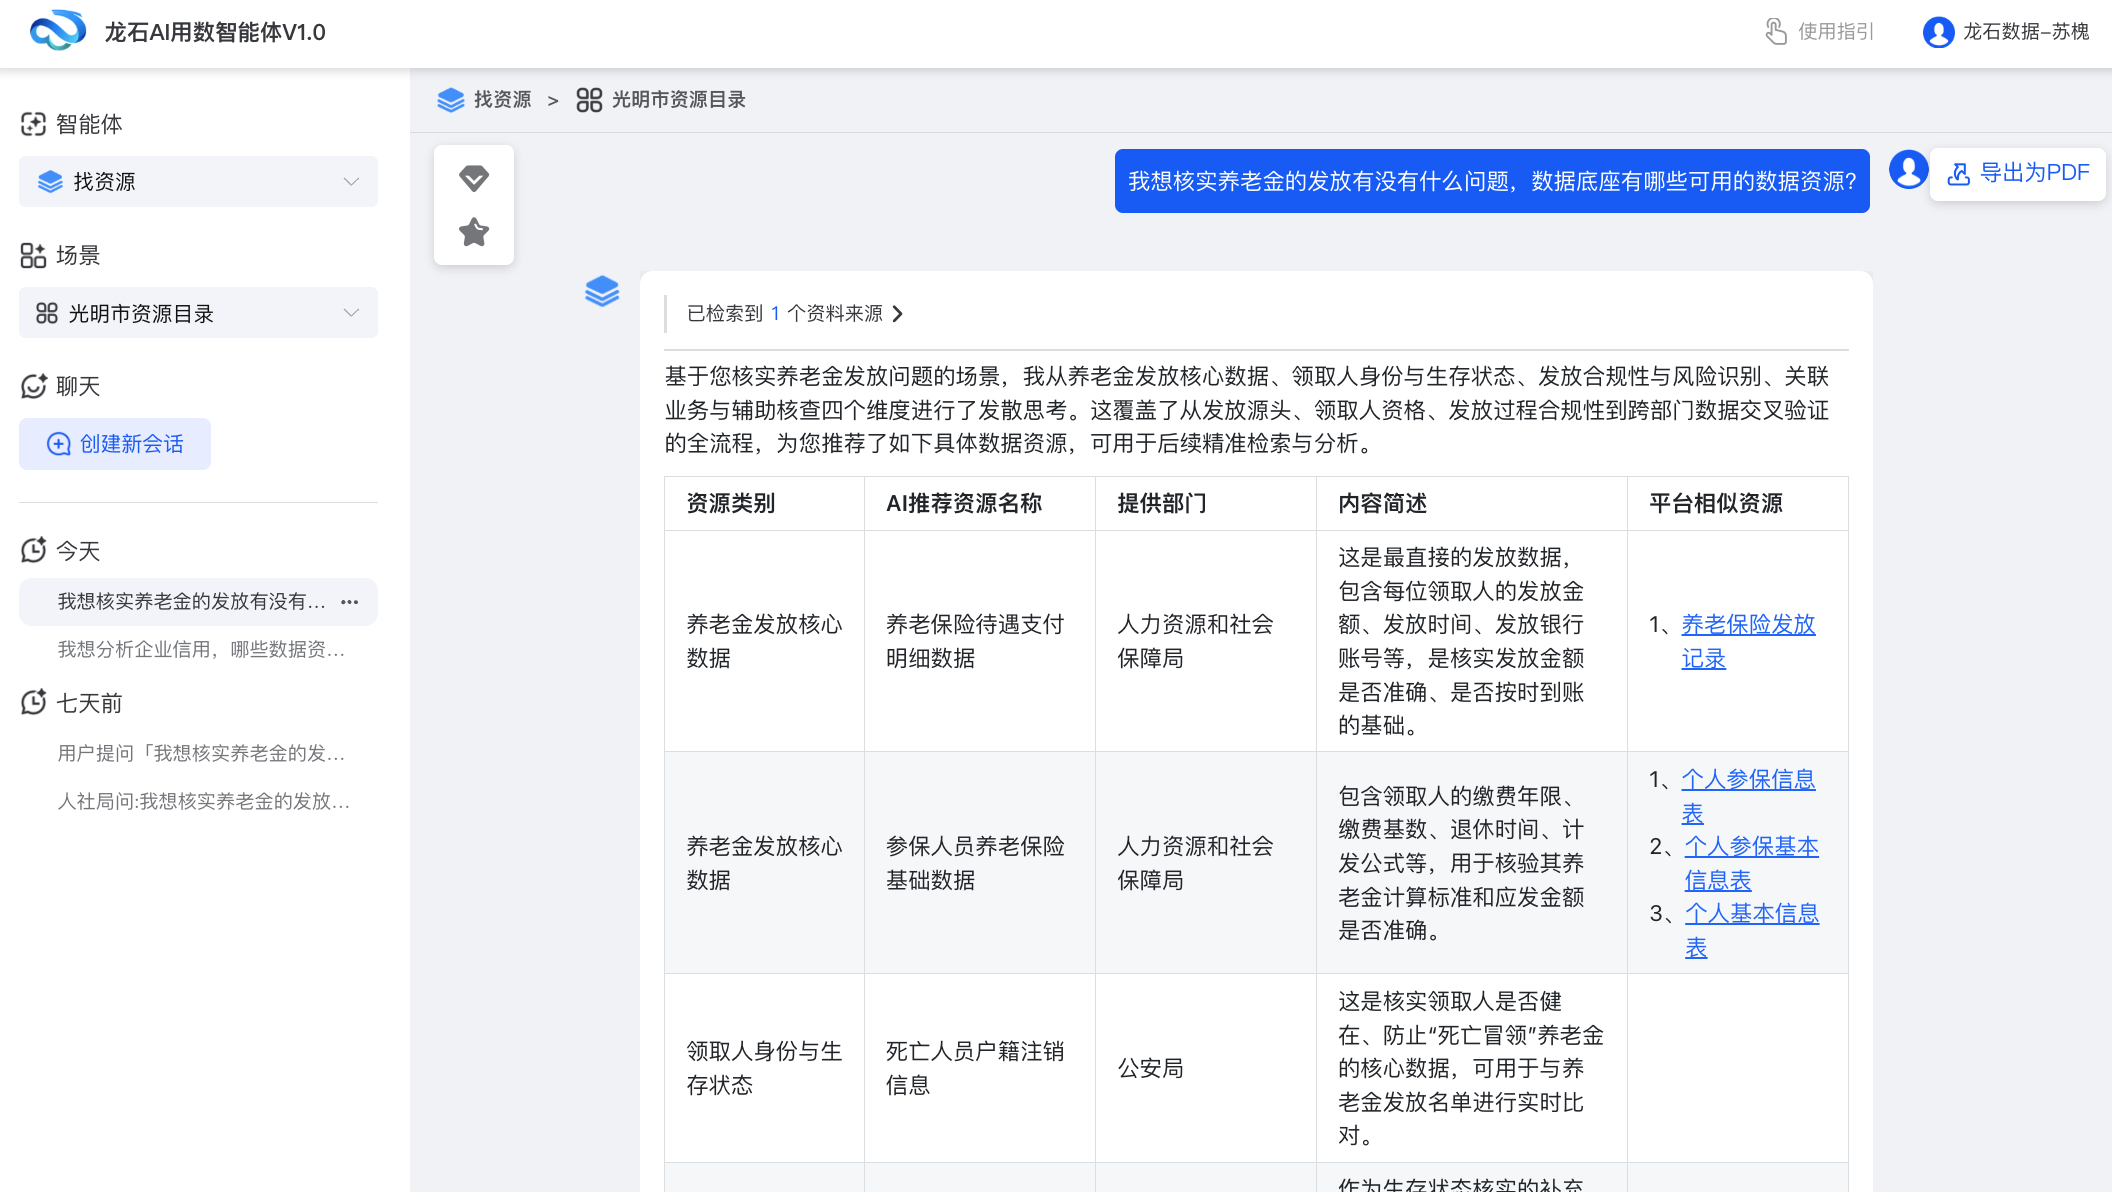
Task: Click the user avatar beside the question bubble
Action: click(1908, 170)
